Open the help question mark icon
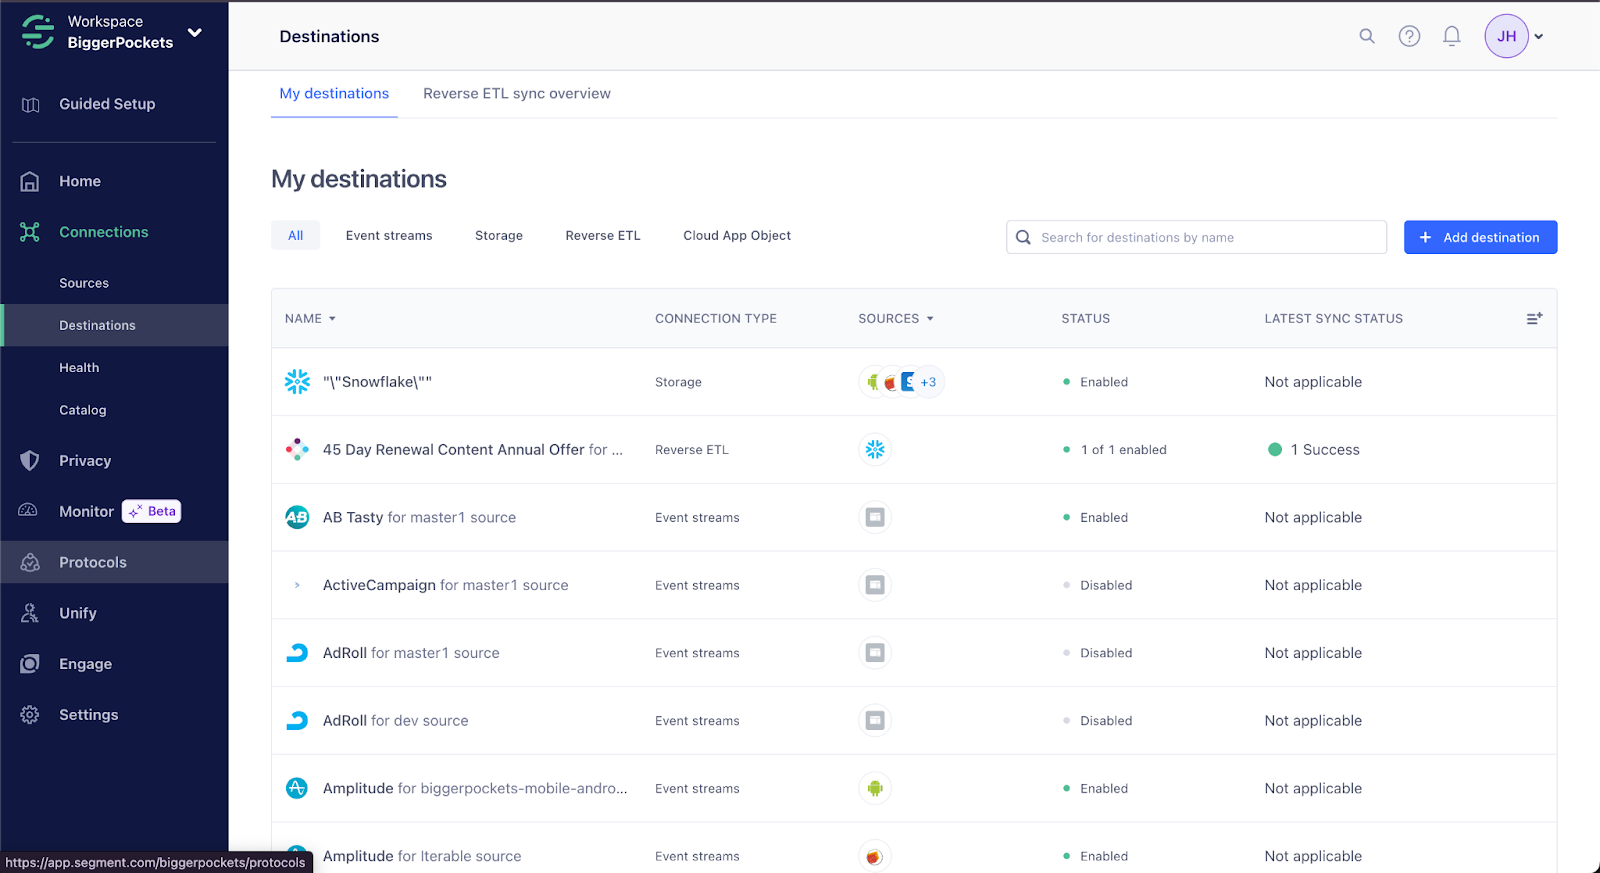This screenshot has width=1600, height=873. pos(1409,36)
